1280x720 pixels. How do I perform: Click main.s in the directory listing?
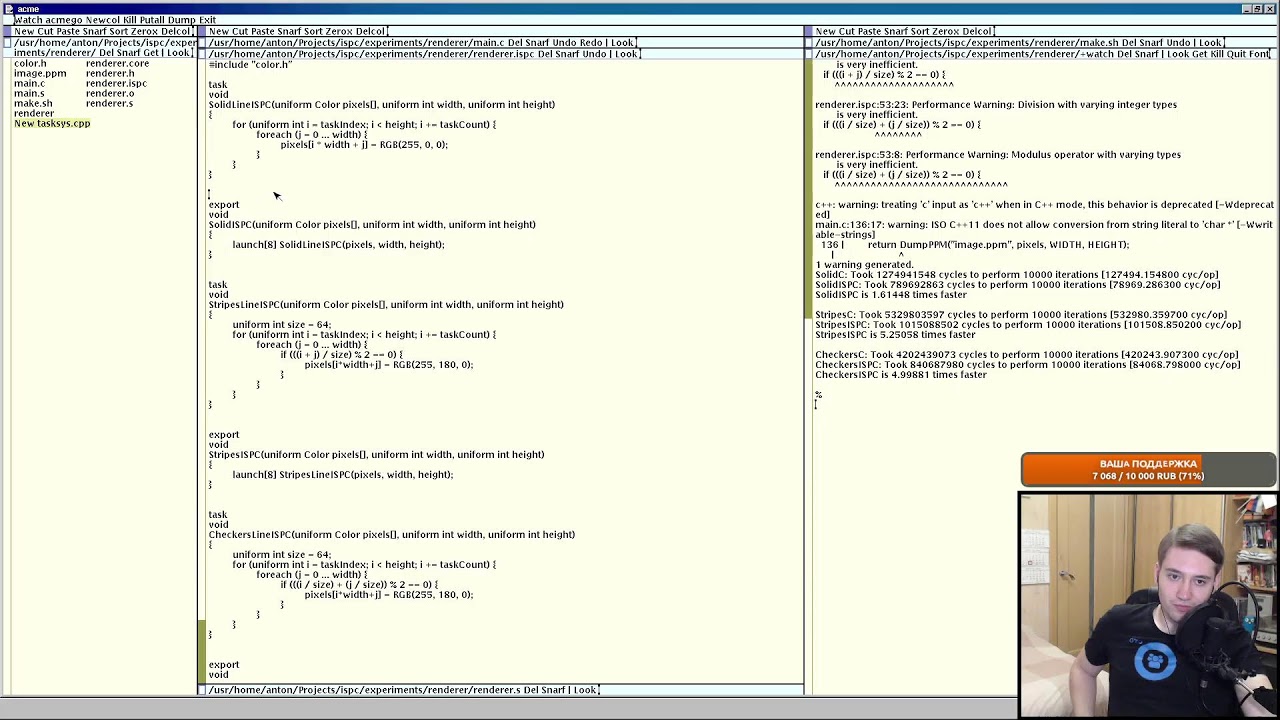(x=29, y=94)
